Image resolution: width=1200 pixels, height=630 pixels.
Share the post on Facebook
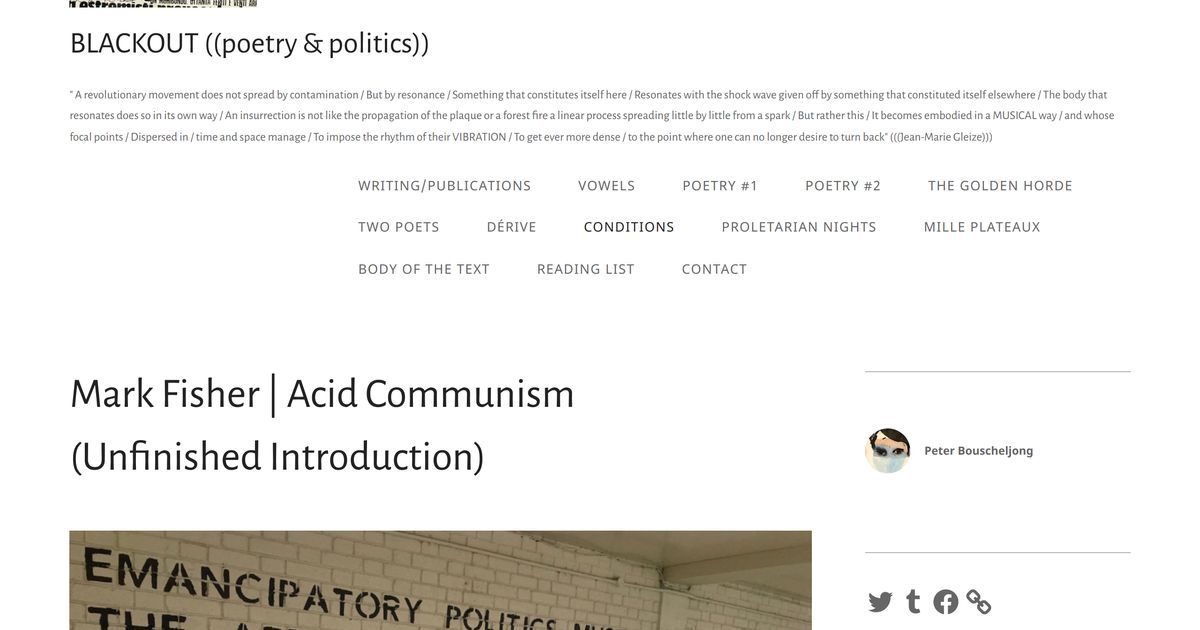point(946,600)
